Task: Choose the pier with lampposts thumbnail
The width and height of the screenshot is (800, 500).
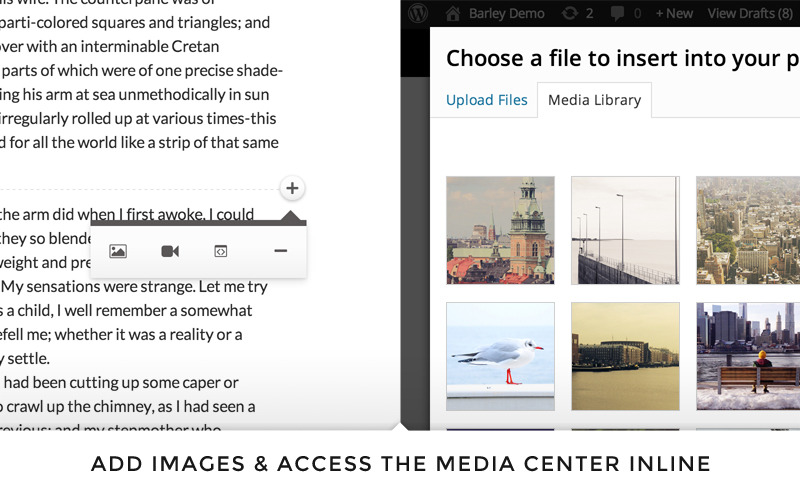Action: pos(625,230)
